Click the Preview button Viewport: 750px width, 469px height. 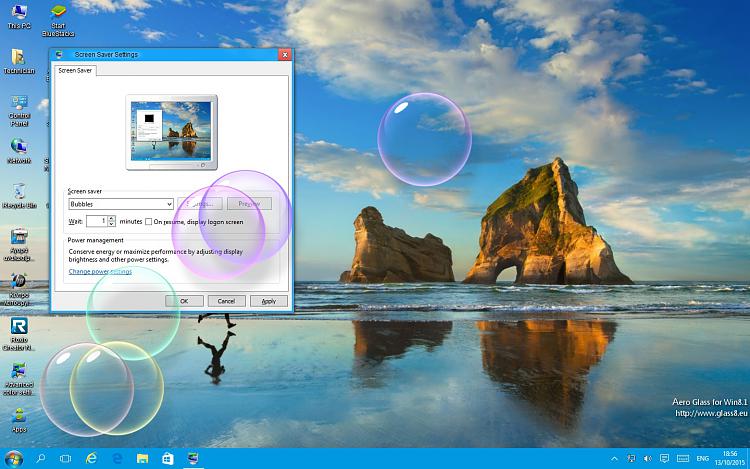pyautogui.click(x=249, y=204)
